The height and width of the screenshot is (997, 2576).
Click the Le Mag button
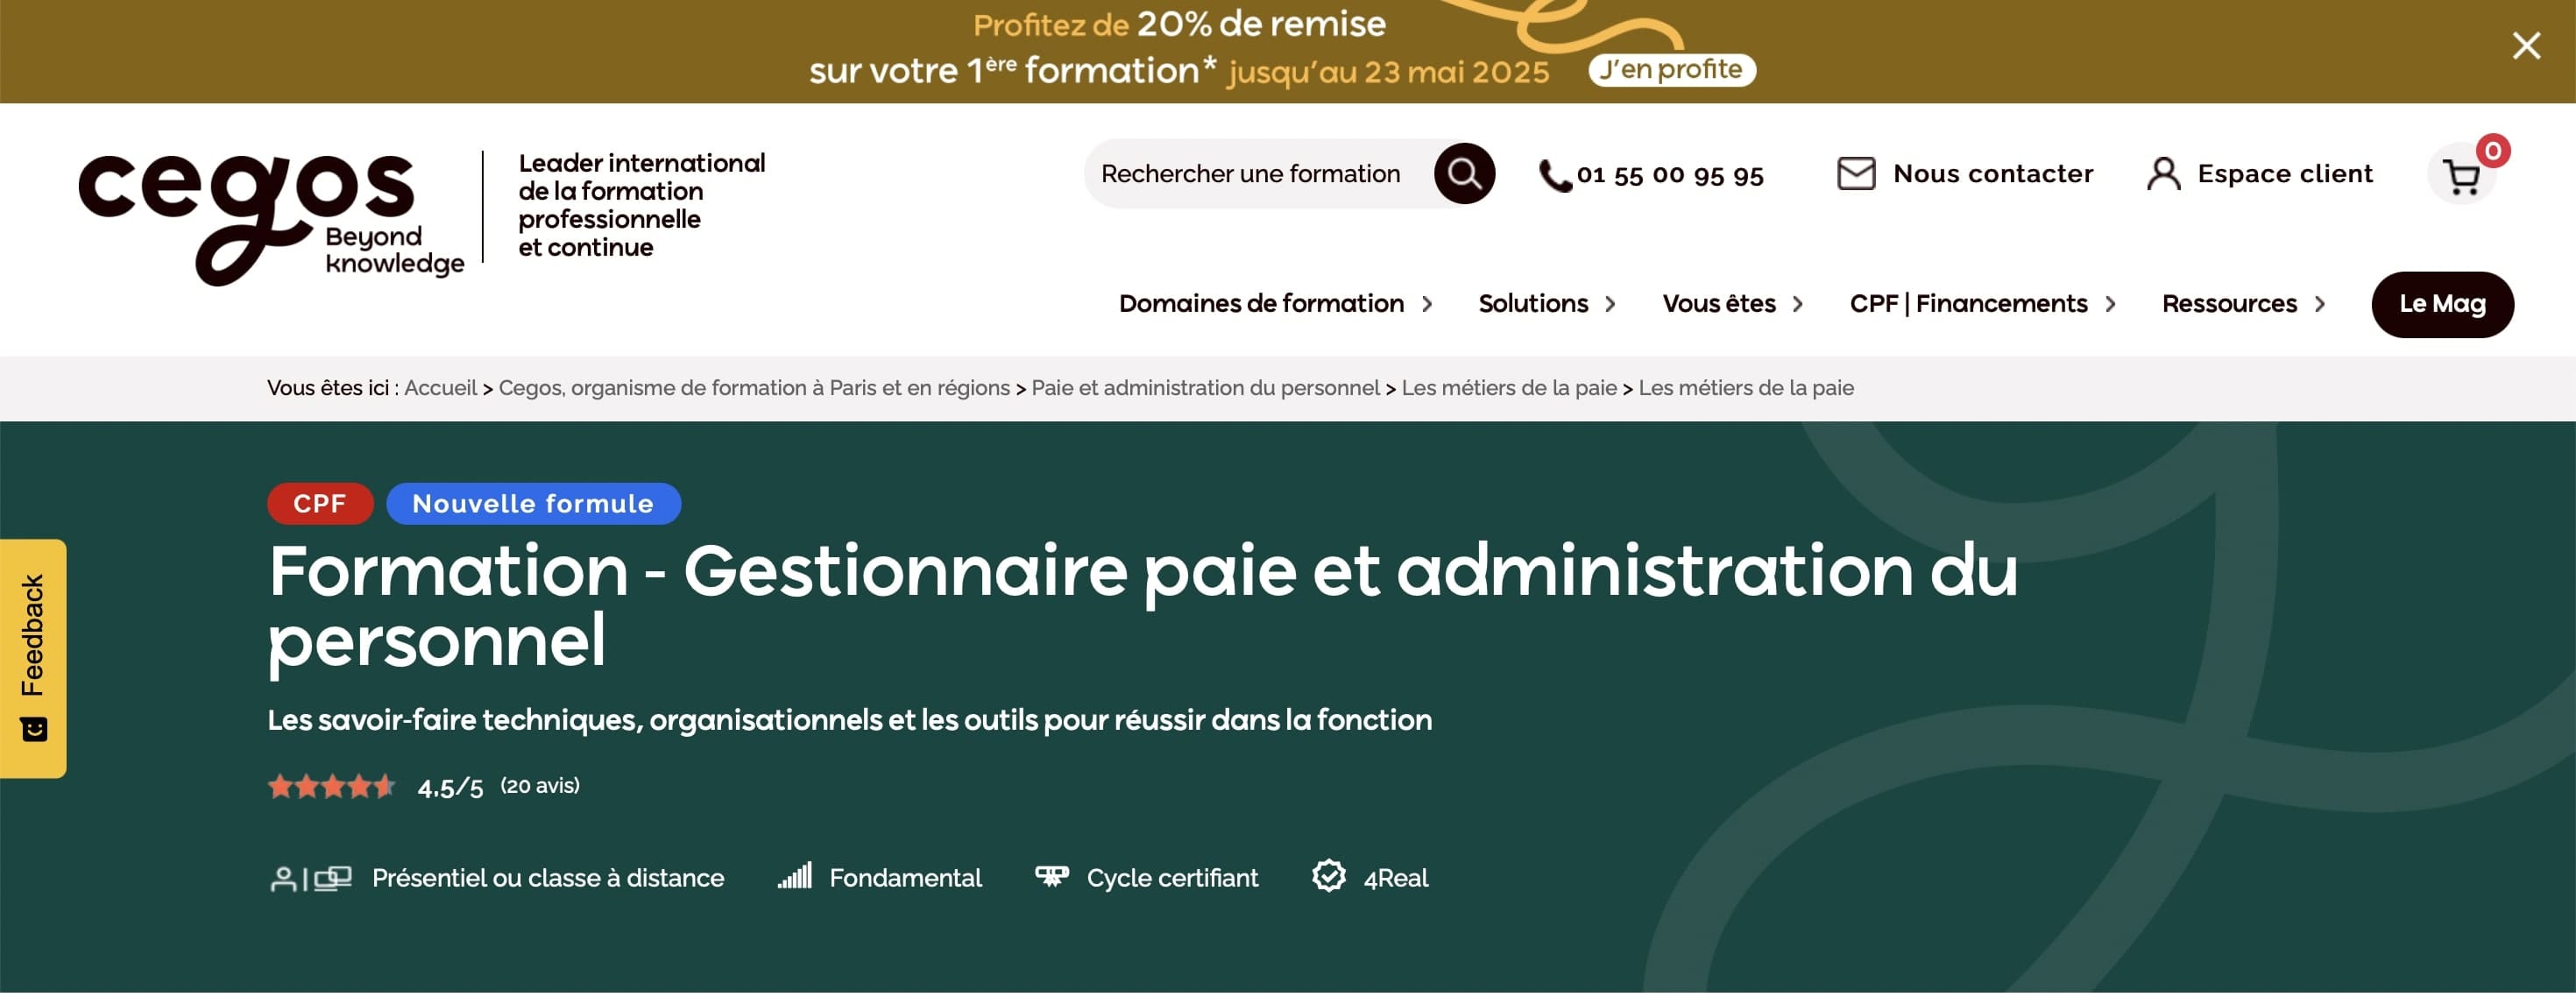click(x=2442, y=305)
